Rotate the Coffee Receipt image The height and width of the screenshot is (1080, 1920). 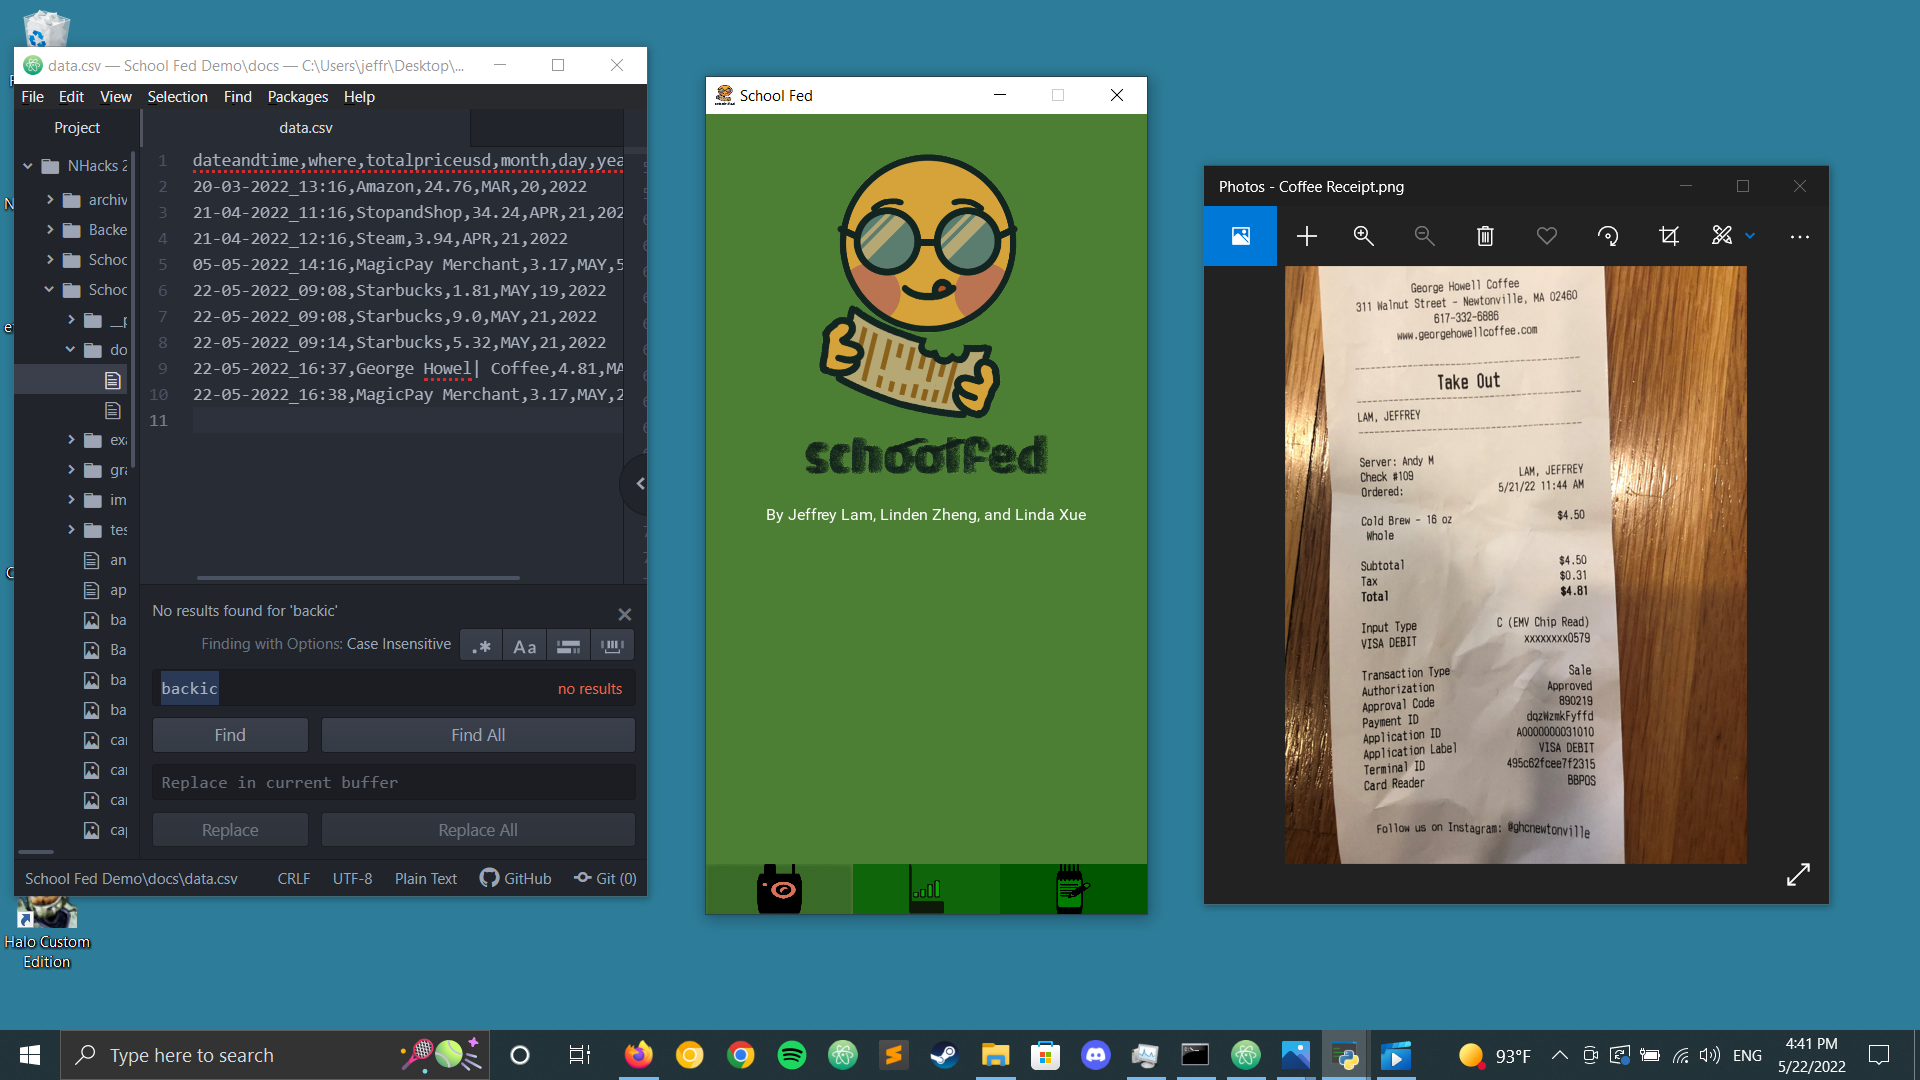1608,236
